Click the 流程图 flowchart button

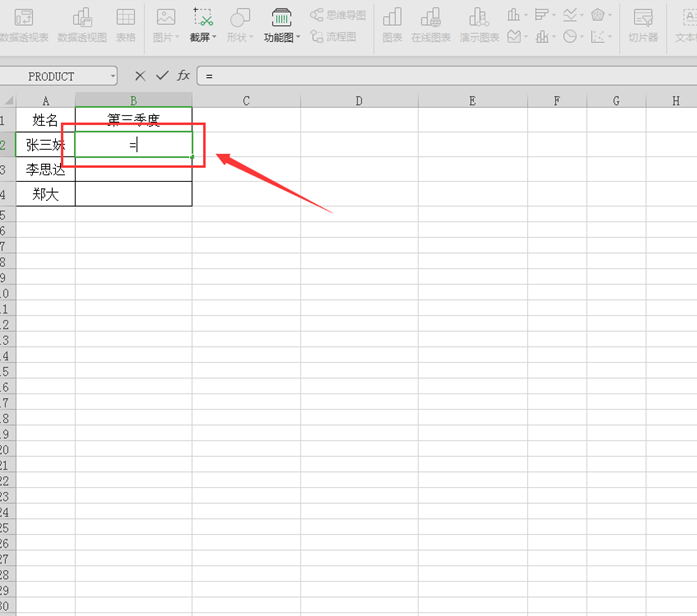[332, 37]
